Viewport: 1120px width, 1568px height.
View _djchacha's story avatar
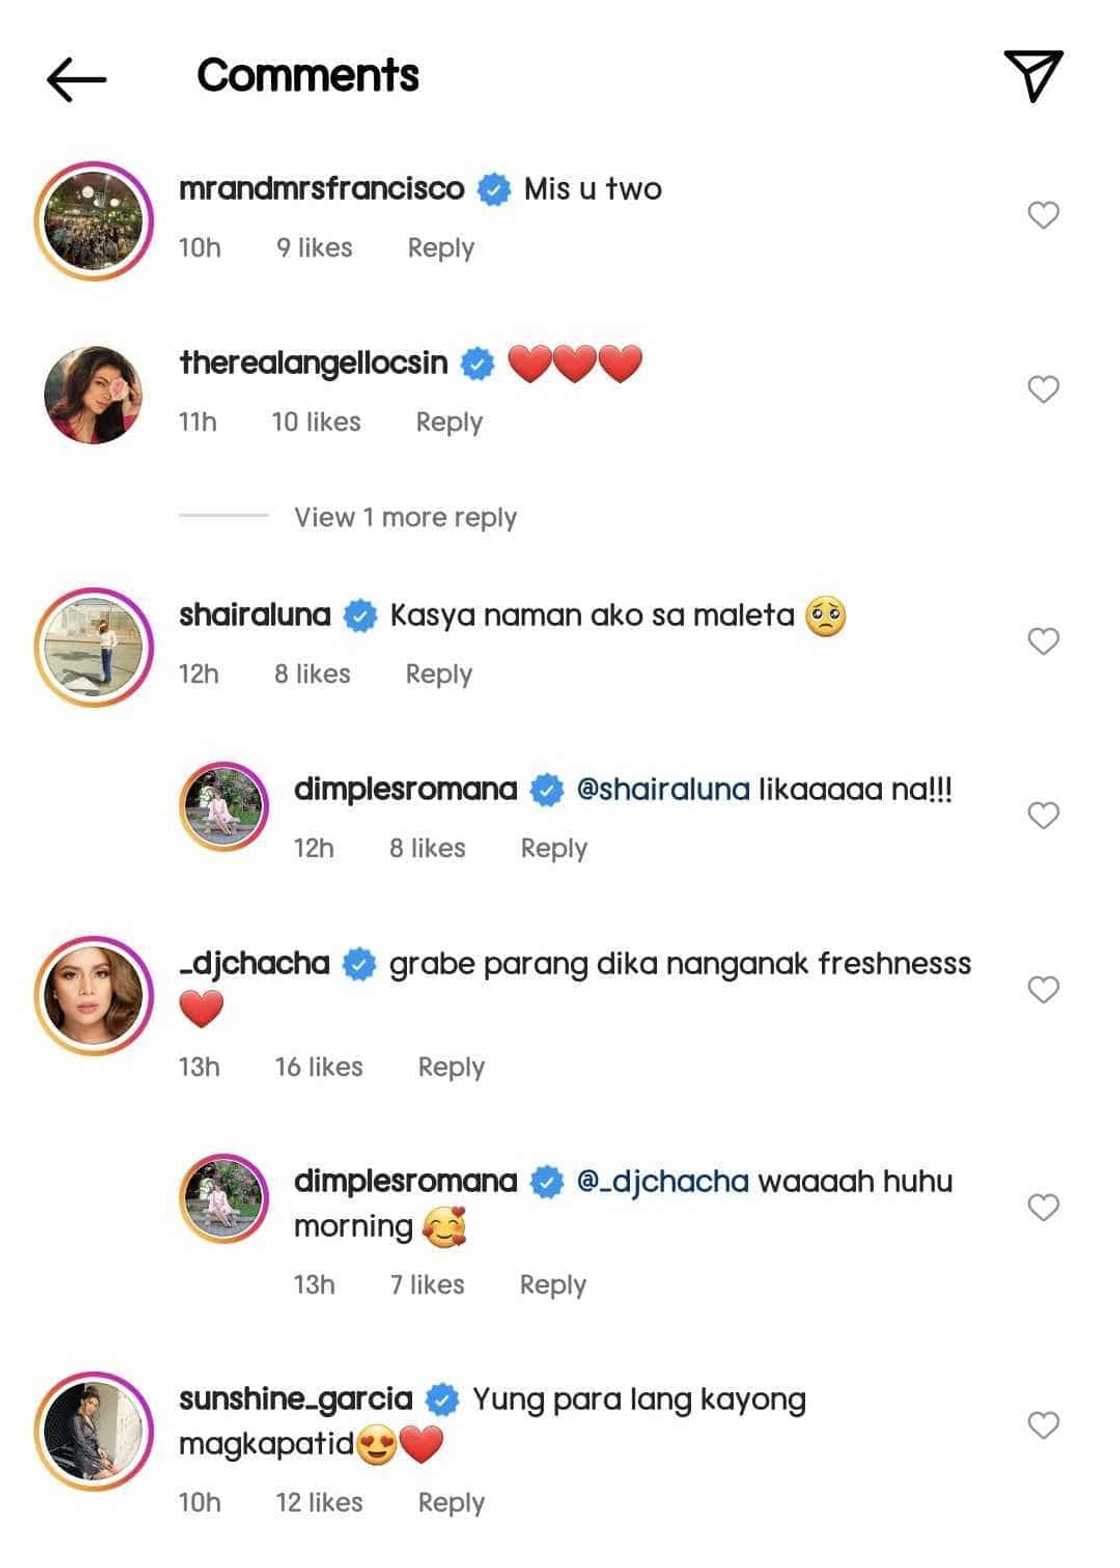click(93, 996)
